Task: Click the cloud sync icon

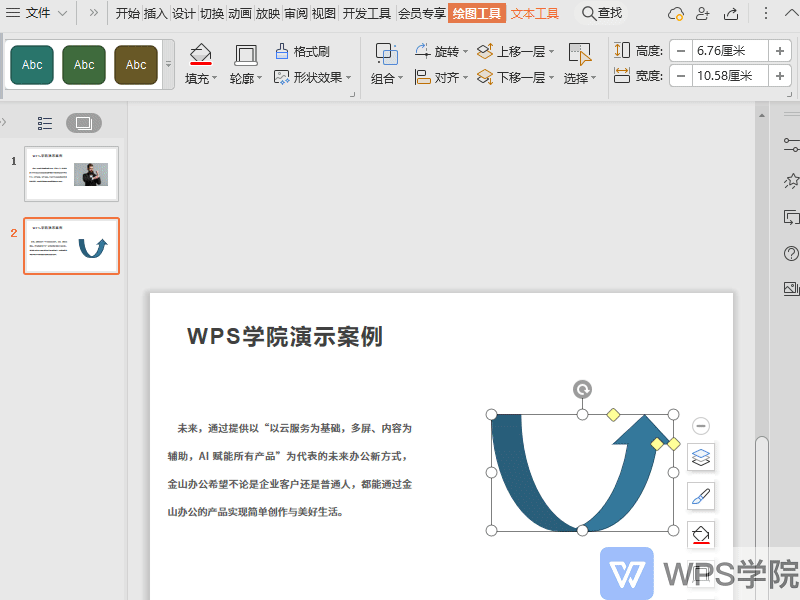Action: (676, 13)
